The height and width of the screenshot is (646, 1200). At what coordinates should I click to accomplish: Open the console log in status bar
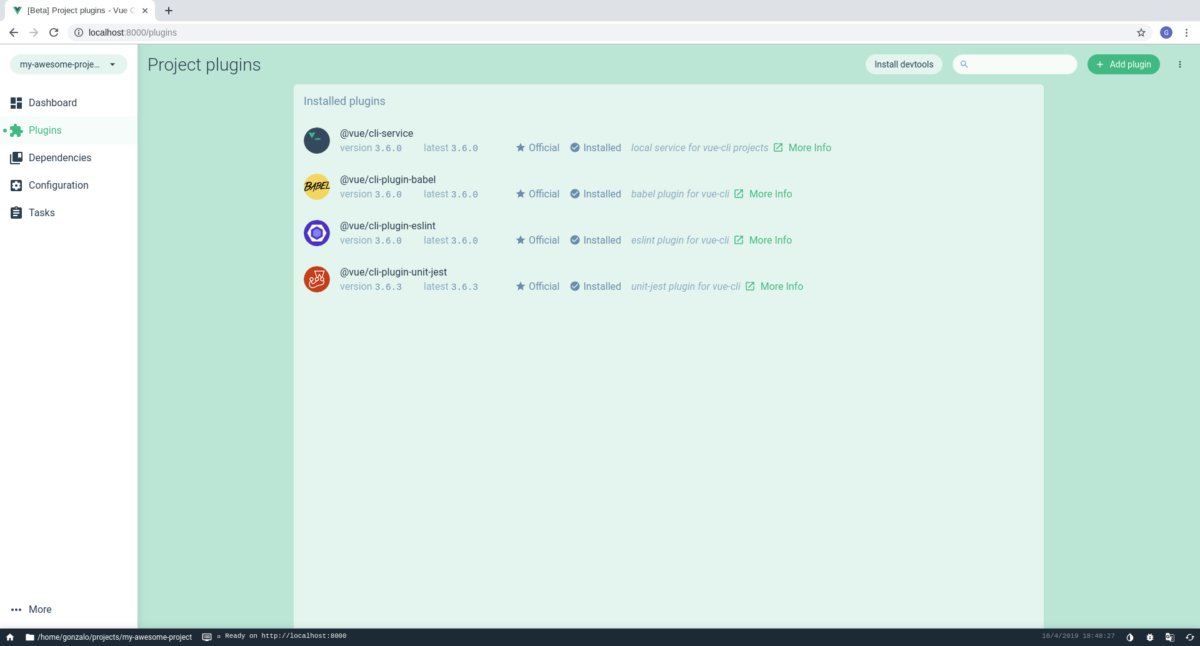tap(274, 637)
